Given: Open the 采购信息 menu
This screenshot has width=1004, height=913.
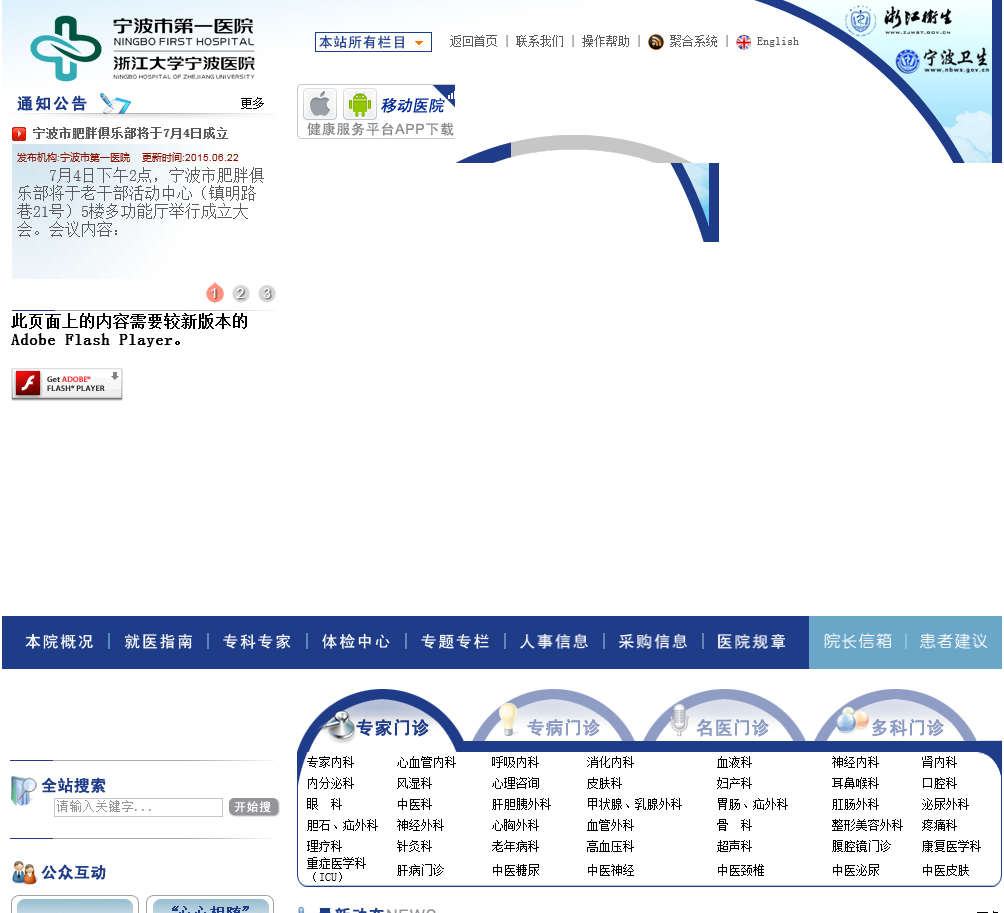Looking at the screenshot, I should pyautogui.click(x=653, y=642).
